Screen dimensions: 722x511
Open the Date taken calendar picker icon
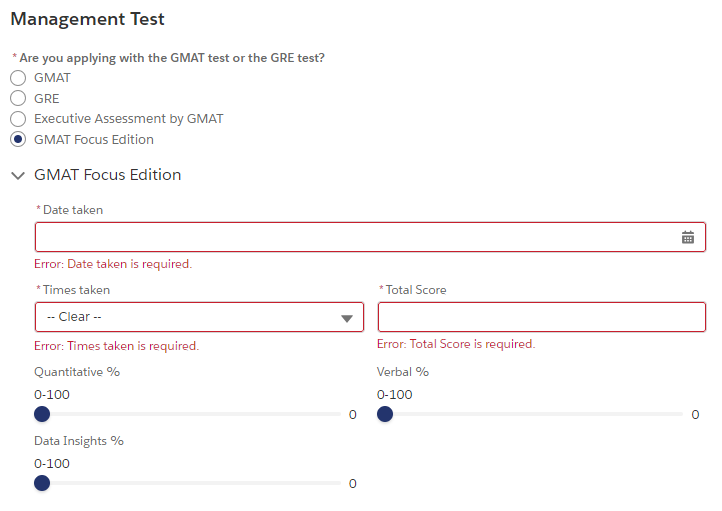(688, 237)
